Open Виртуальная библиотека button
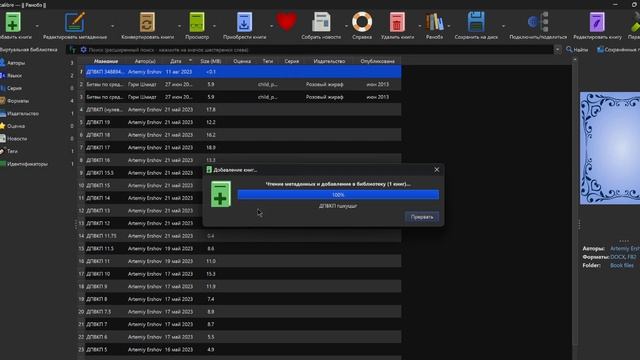Screen dimensions: 640x360 pyautogui.click(x=29, y=50)
